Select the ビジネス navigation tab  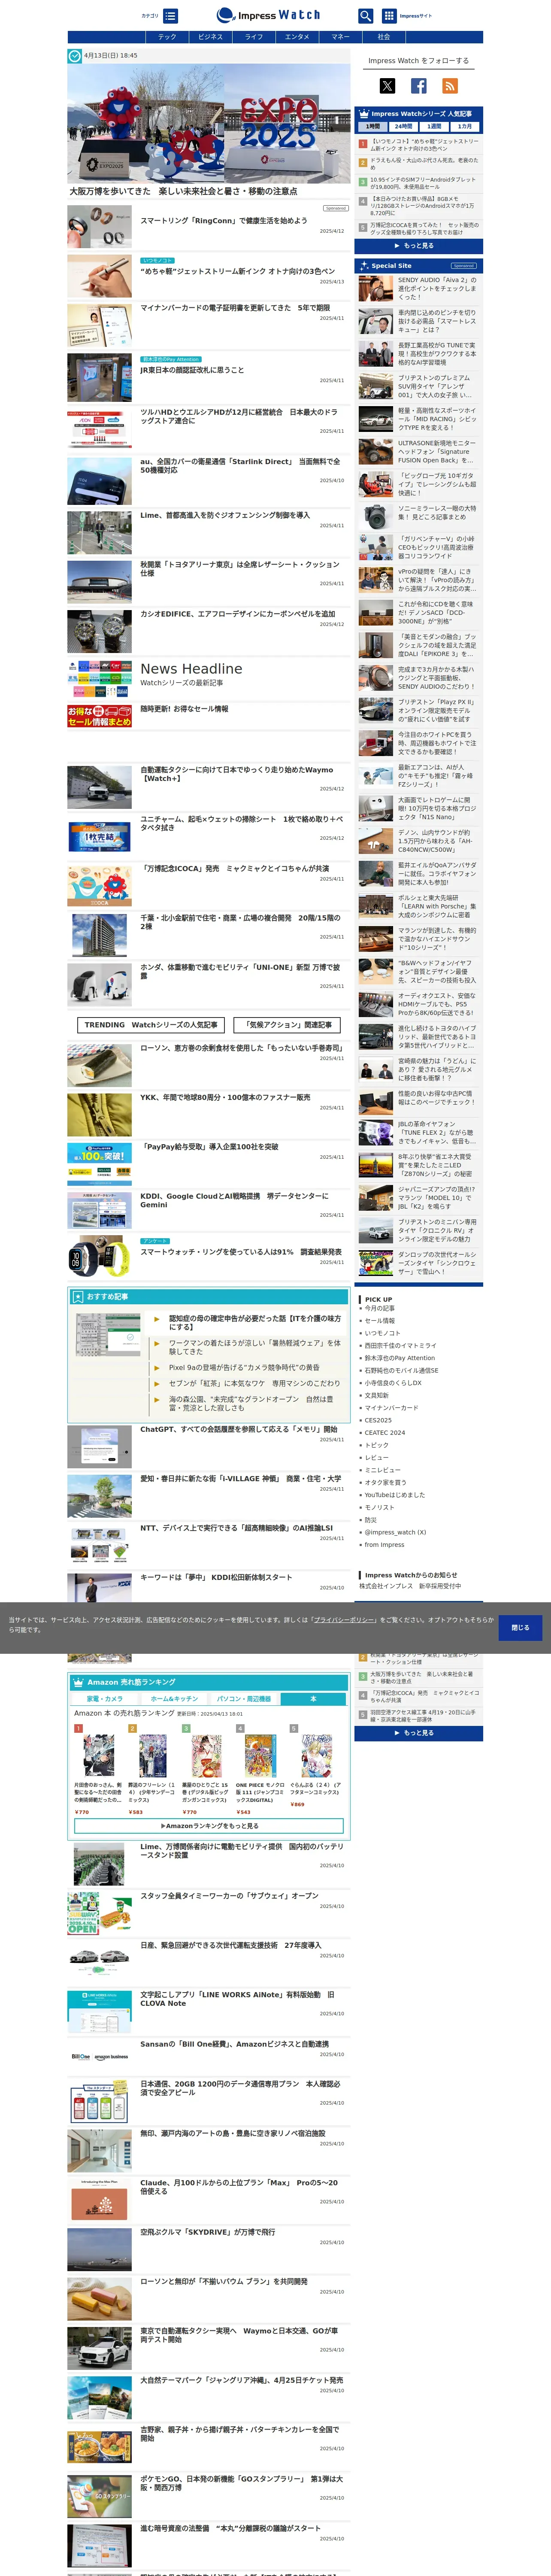(210, 37)
